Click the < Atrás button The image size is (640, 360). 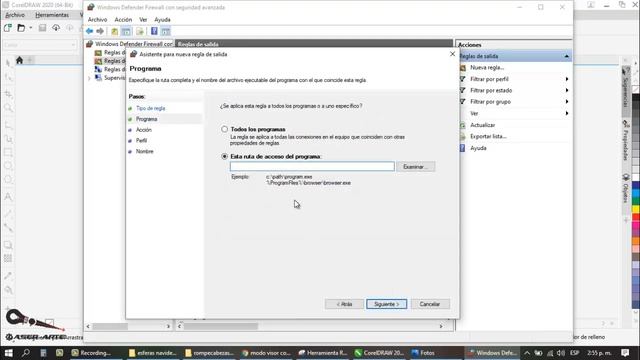point(344,304)
